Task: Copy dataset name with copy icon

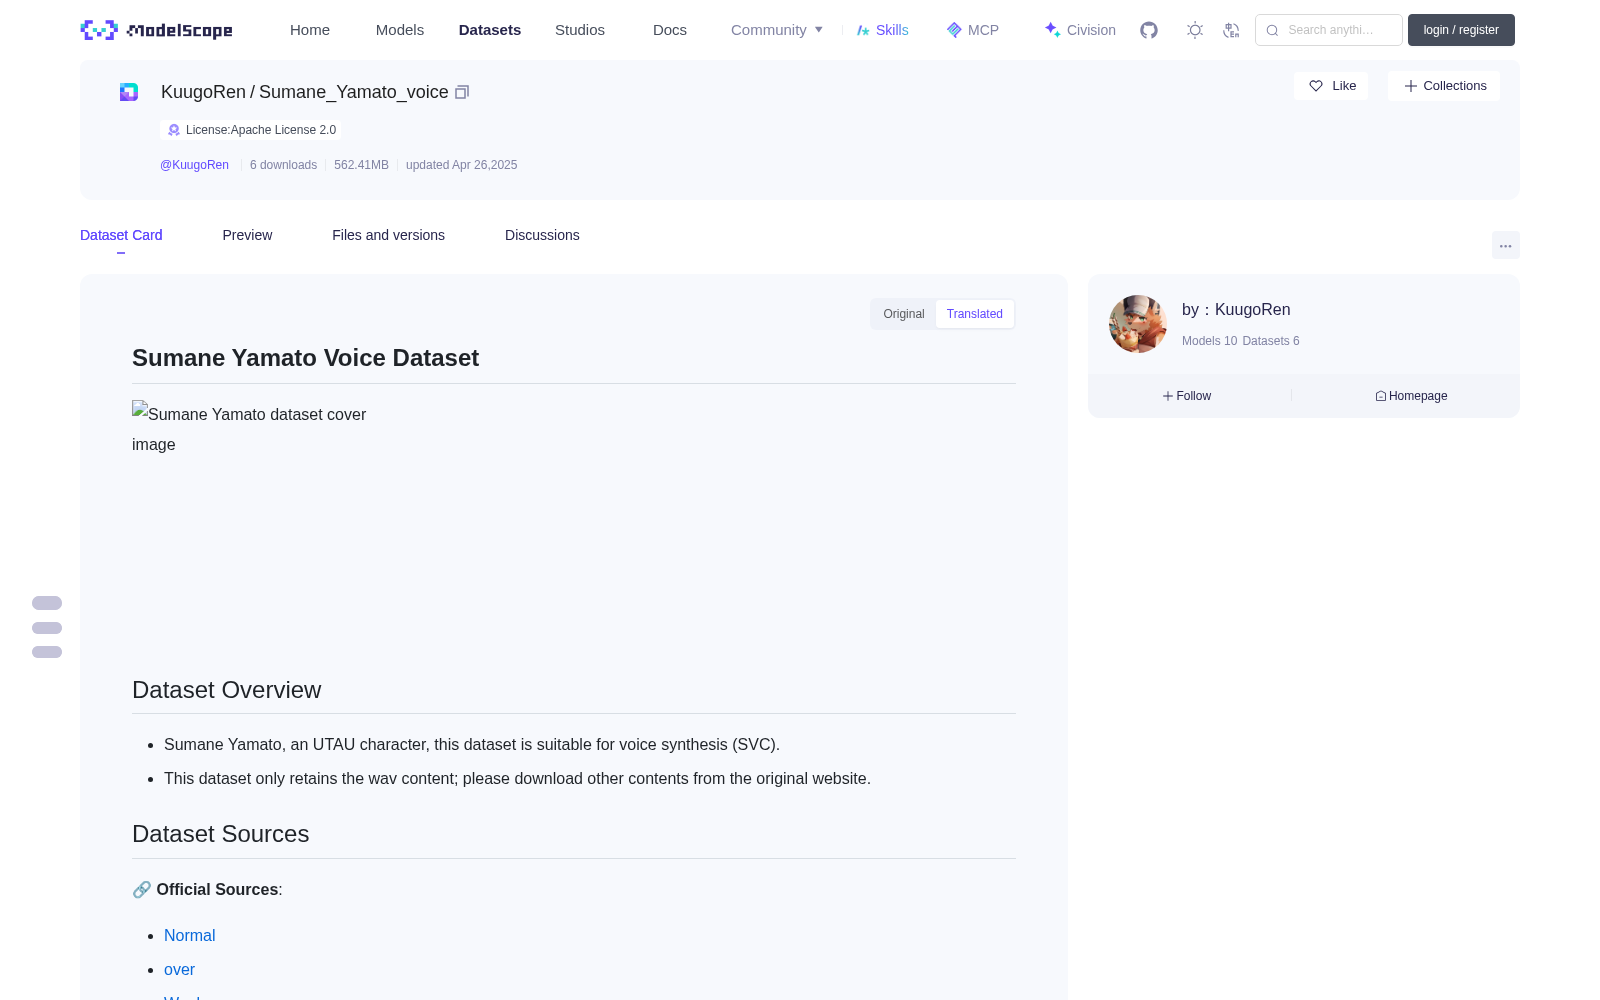Action: (x=462, y=92)
